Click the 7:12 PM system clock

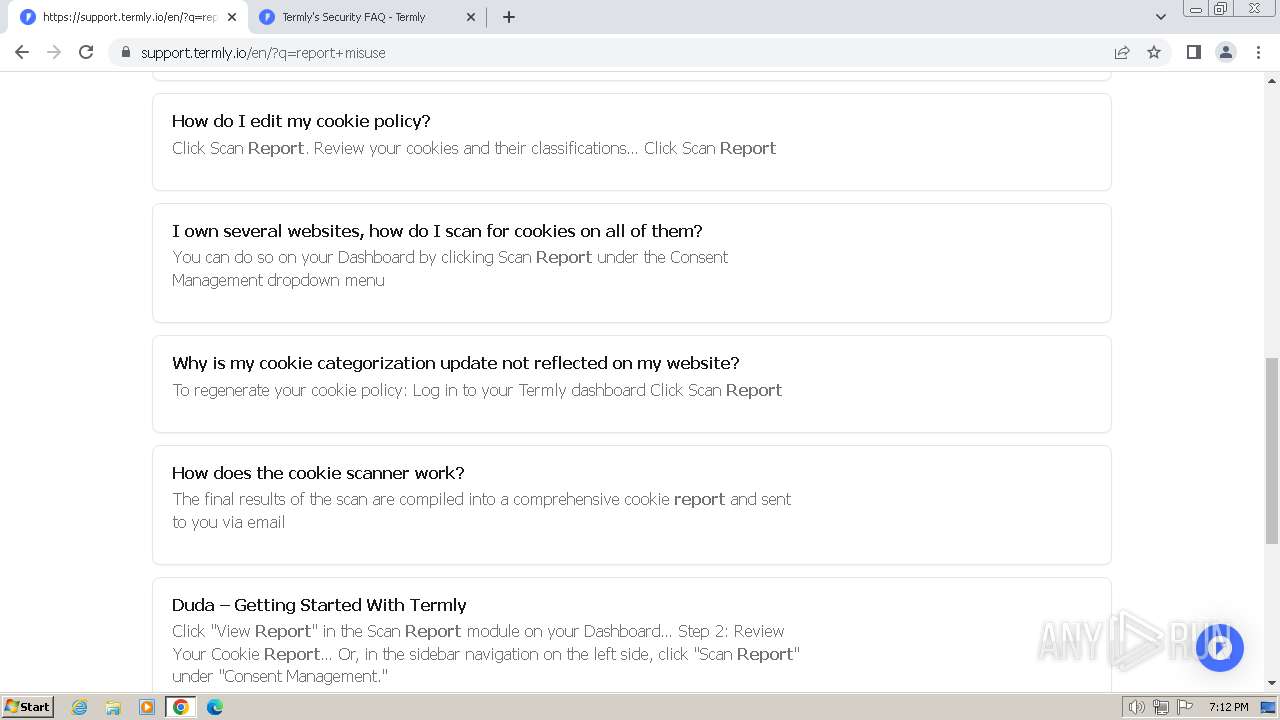pos(1228,707)
